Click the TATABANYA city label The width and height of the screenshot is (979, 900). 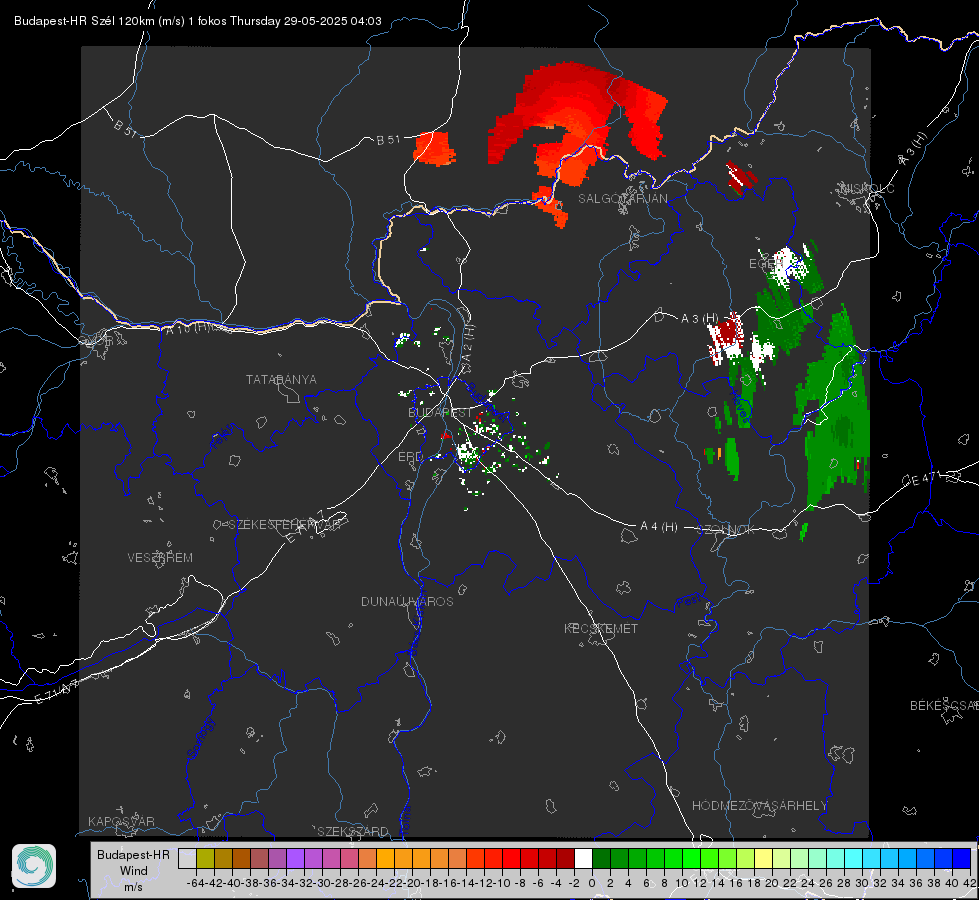tap(281, 380)
